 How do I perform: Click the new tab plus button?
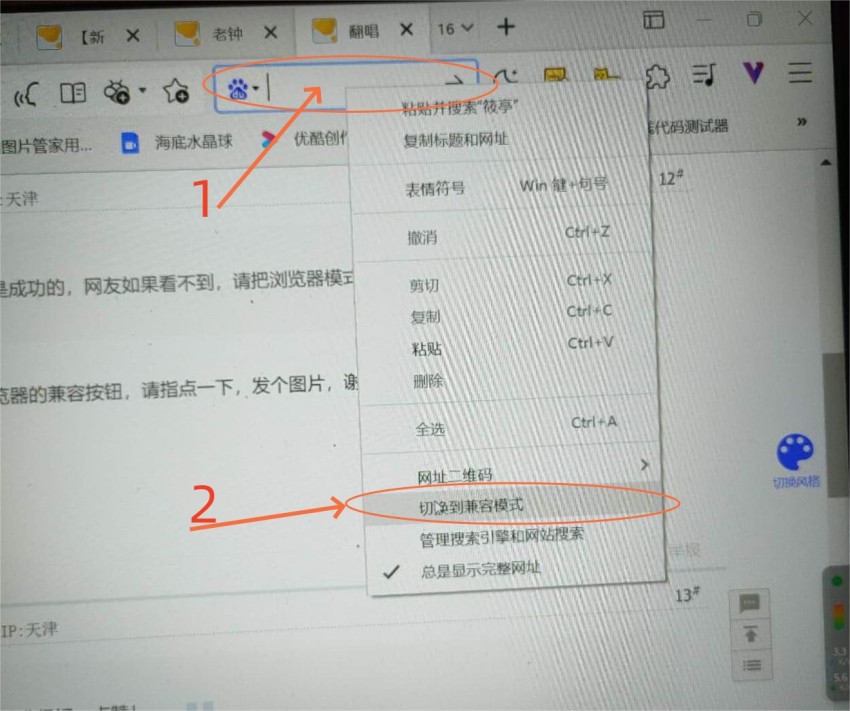(x=506, y=27)
